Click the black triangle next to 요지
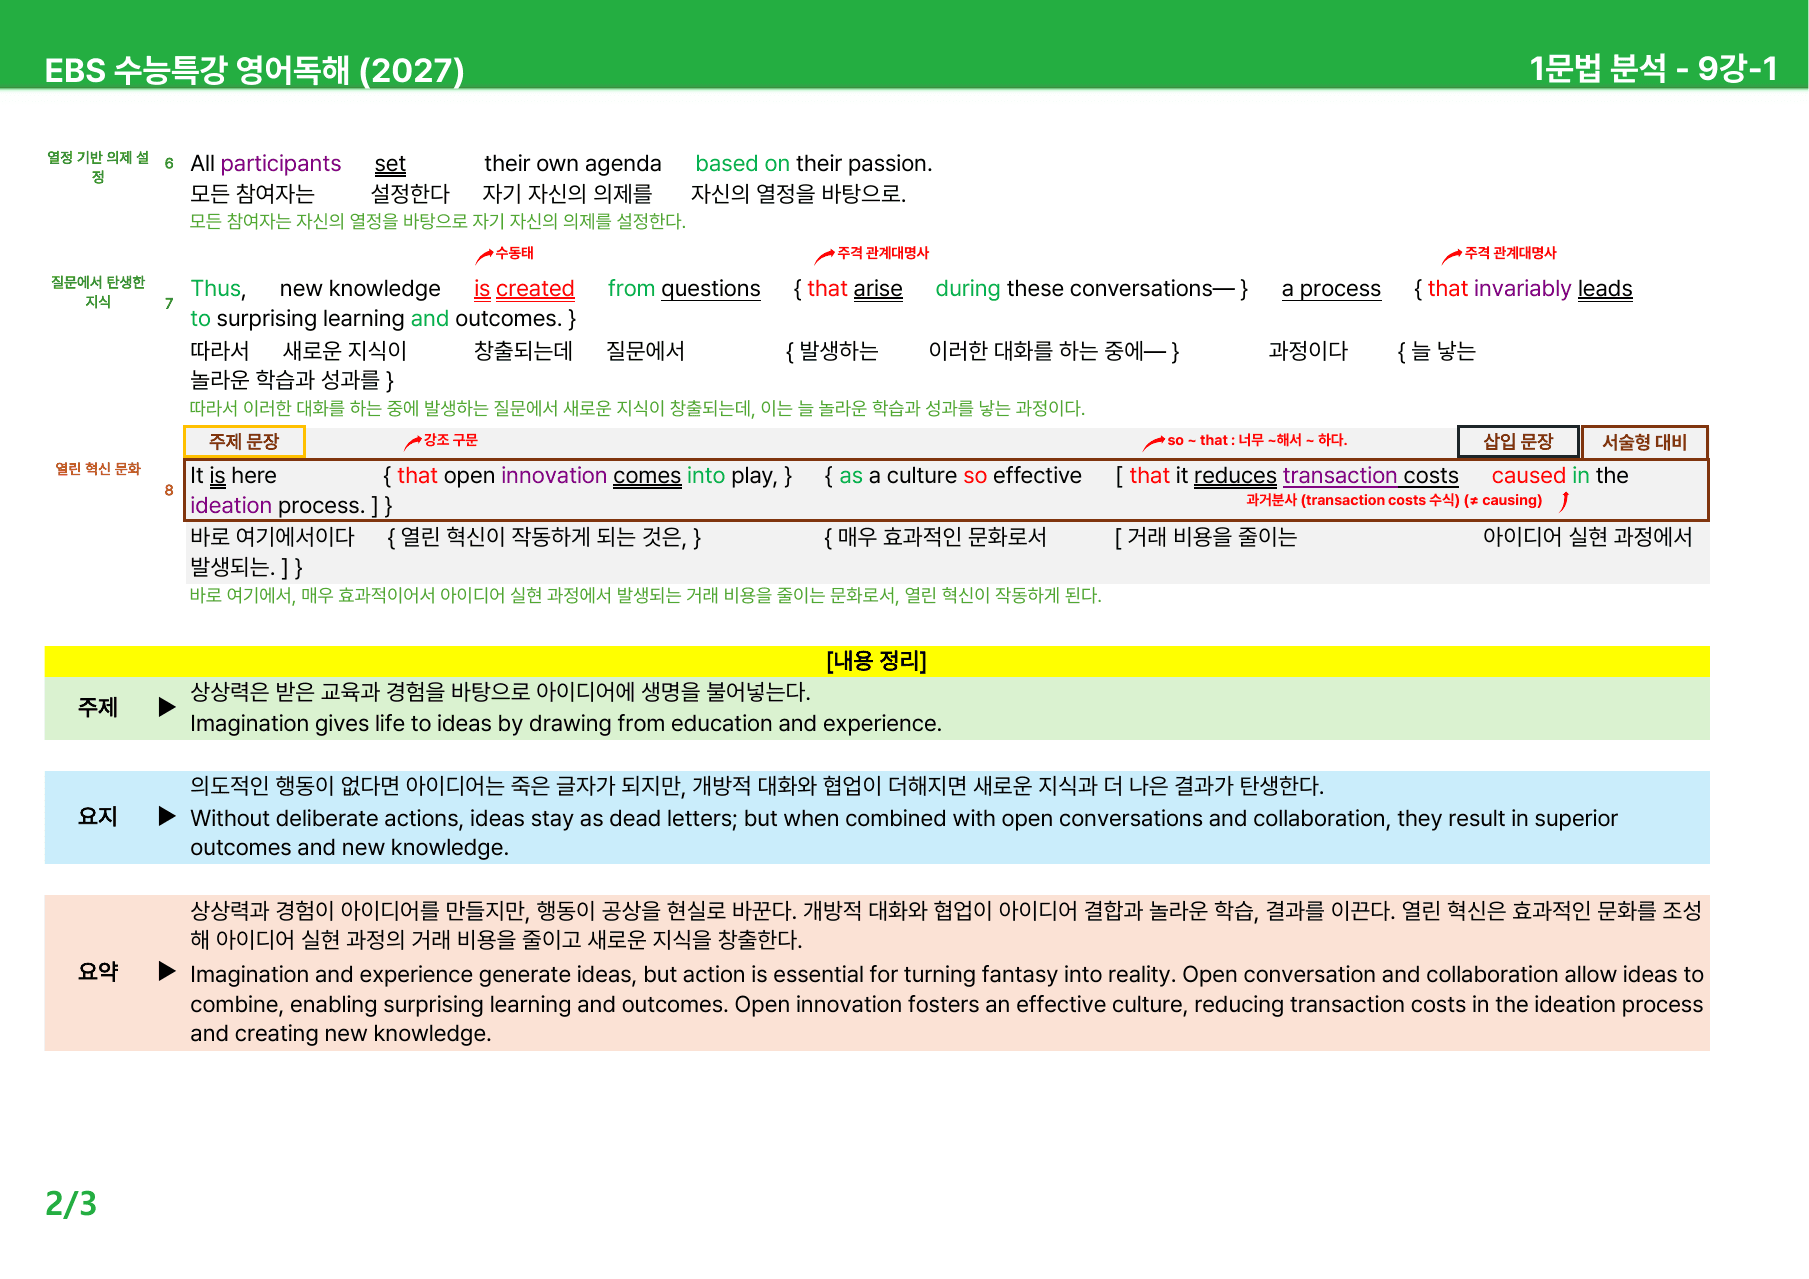The height and width of the screenshot is (1279, 1809). click(x=167, y=816)
